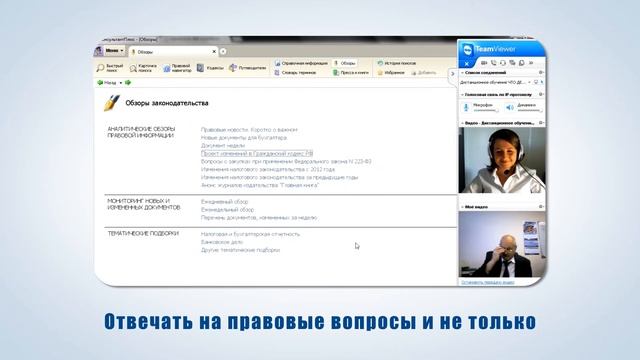Open Налоговая и бухгалтерская отчетность
The width and height of the screenshot is (640, 360).
pyautogui.click(x=250, y=234)
